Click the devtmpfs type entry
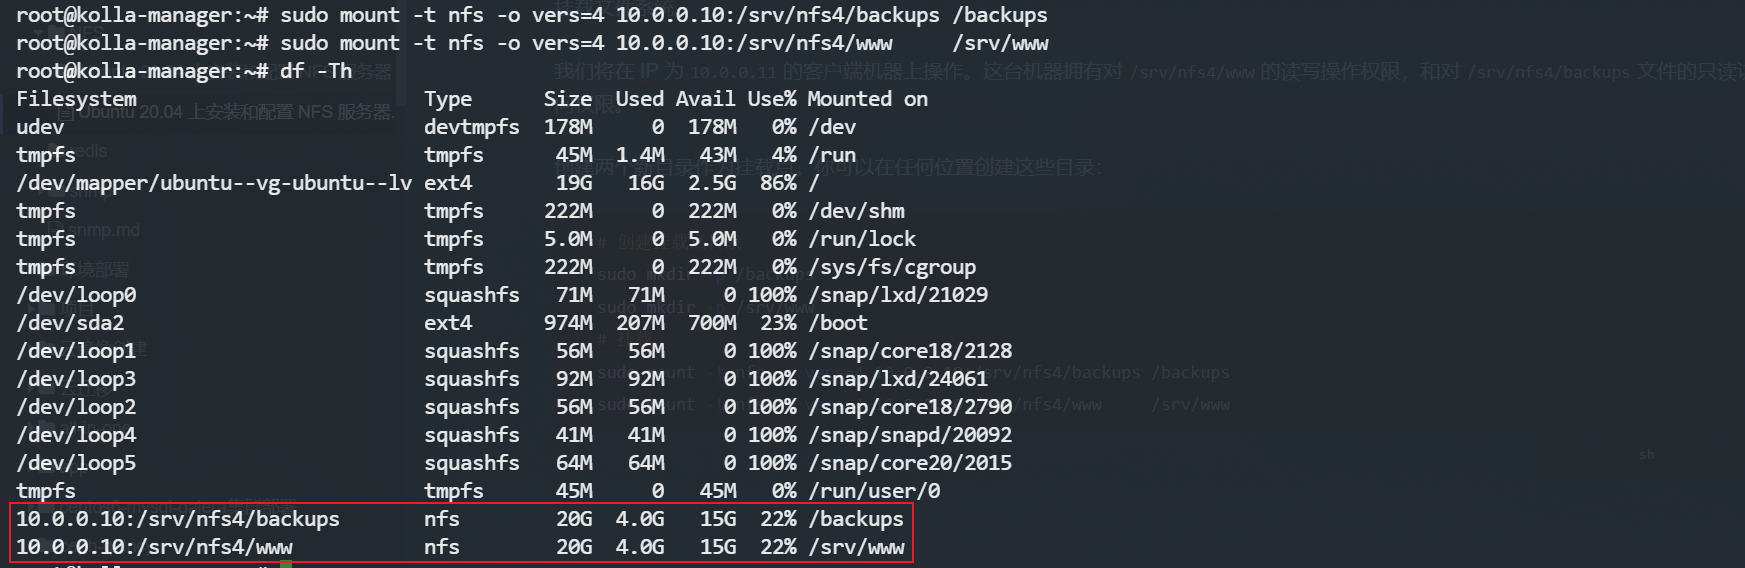This screenshot has height=568, width=1745. click(471, 127)
